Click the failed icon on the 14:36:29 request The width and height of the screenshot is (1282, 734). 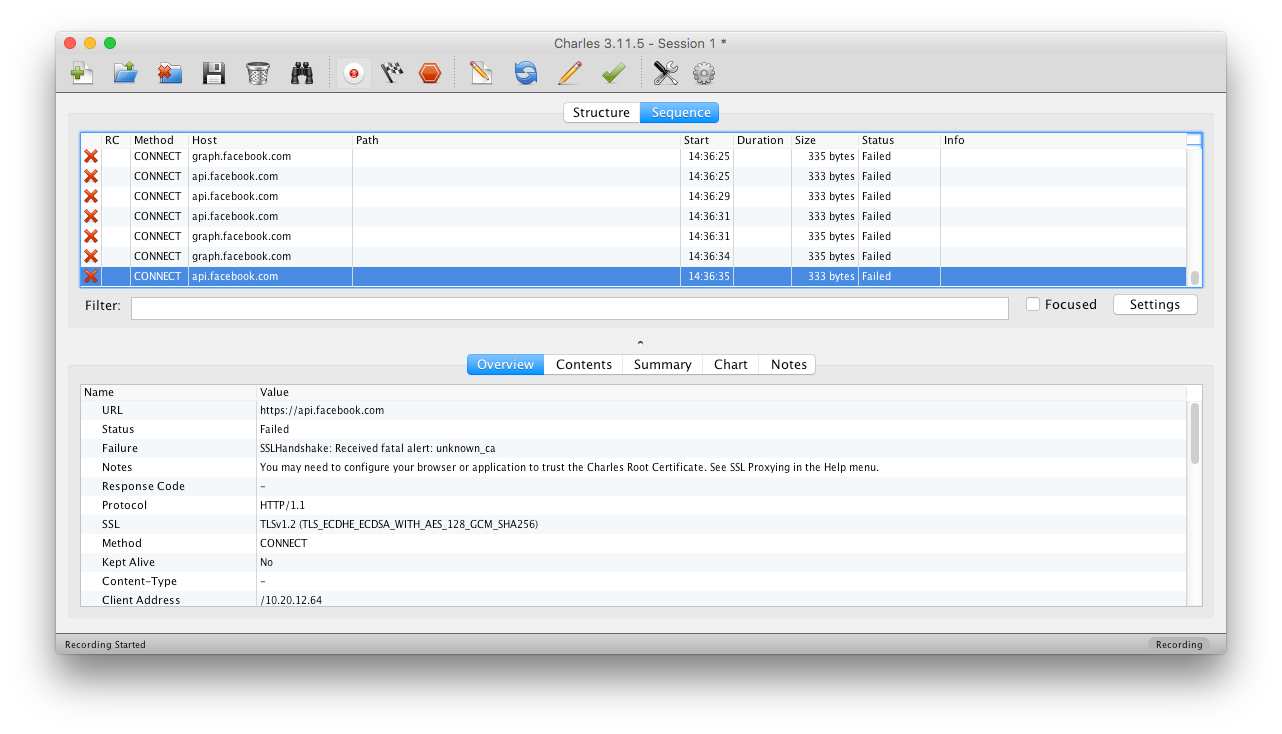coord(91,196)
